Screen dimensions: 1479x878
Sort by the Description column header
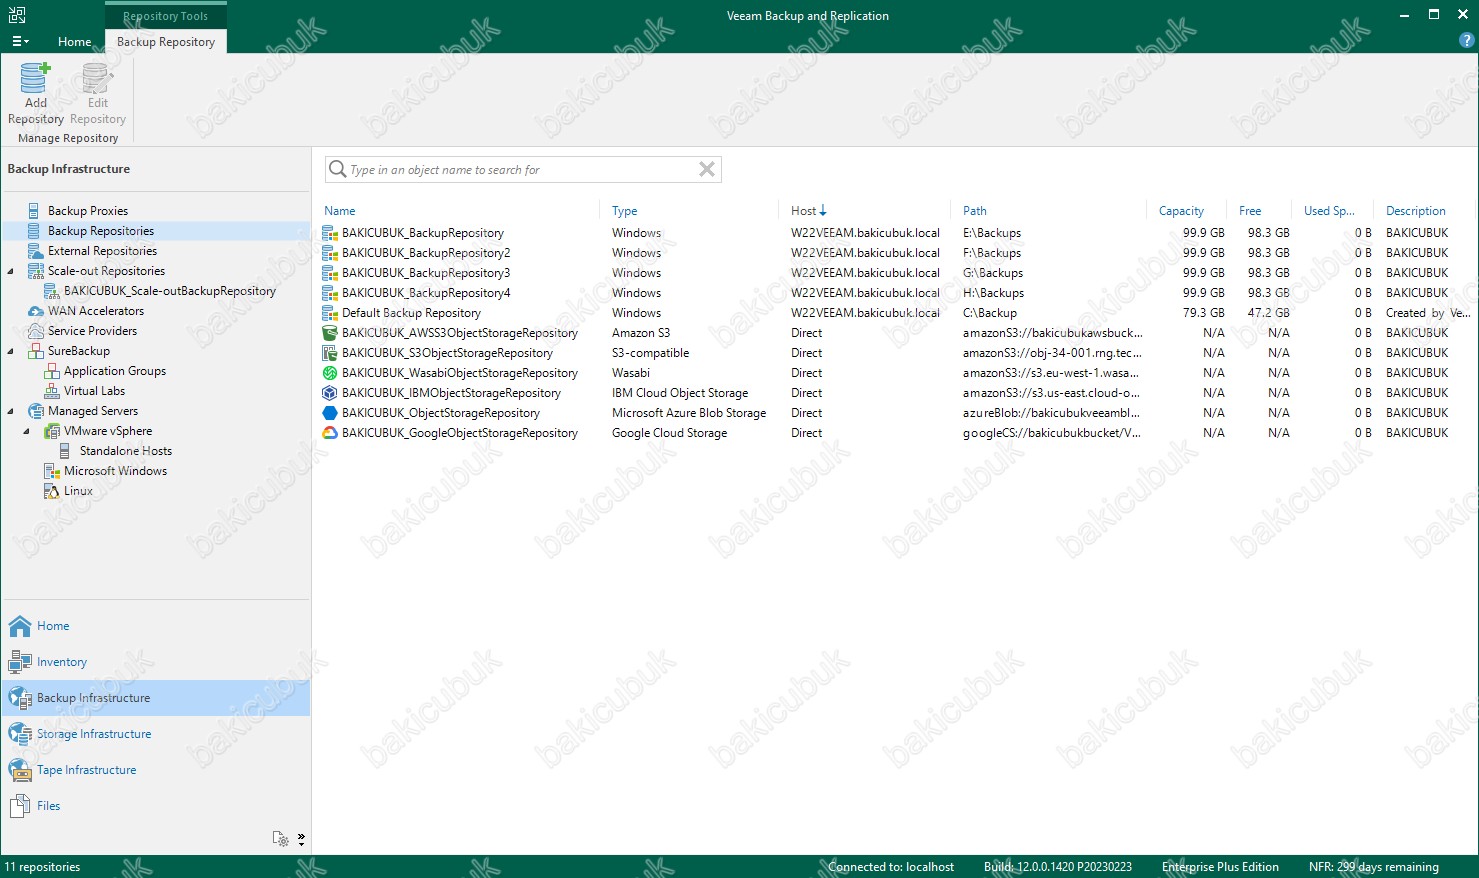[1416, 211]
